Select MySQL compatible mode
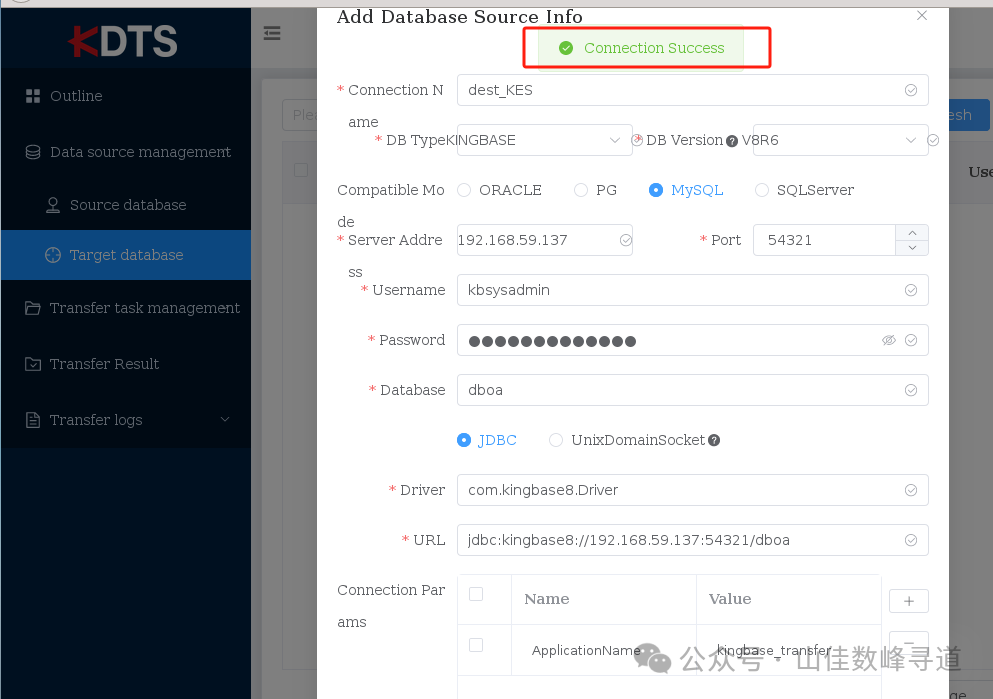Viewport: 993px width, 699px height. point(686,190)
